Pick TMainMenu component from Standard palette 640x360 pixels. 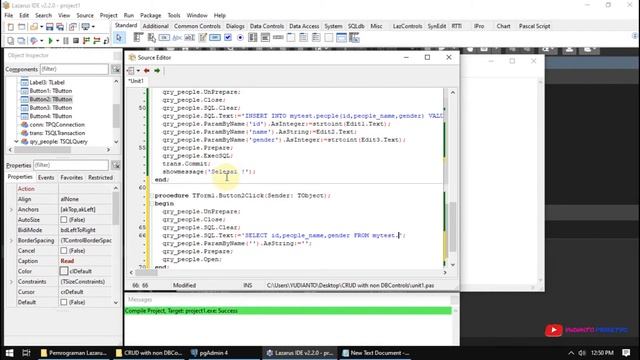pos(138,38)
